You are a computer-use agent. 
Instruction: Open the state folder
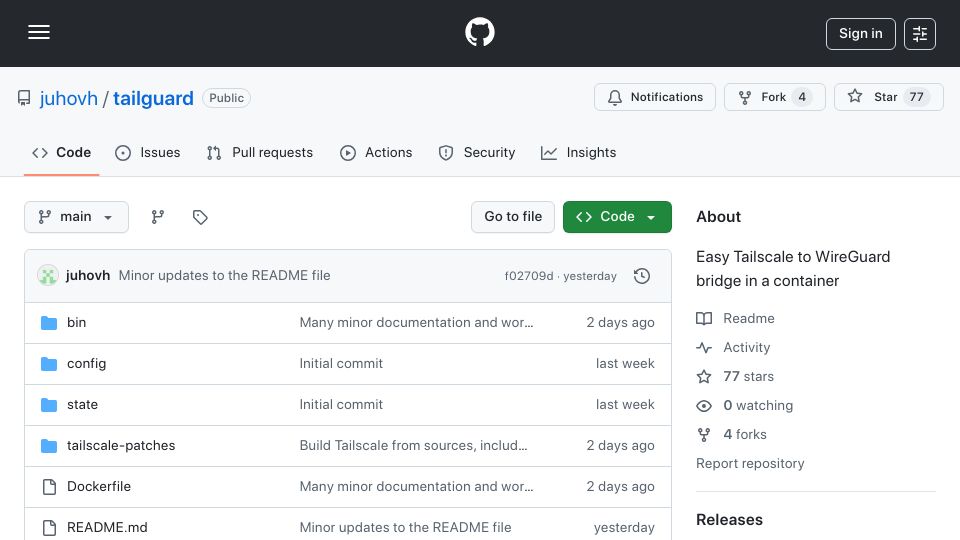[82, 405]
